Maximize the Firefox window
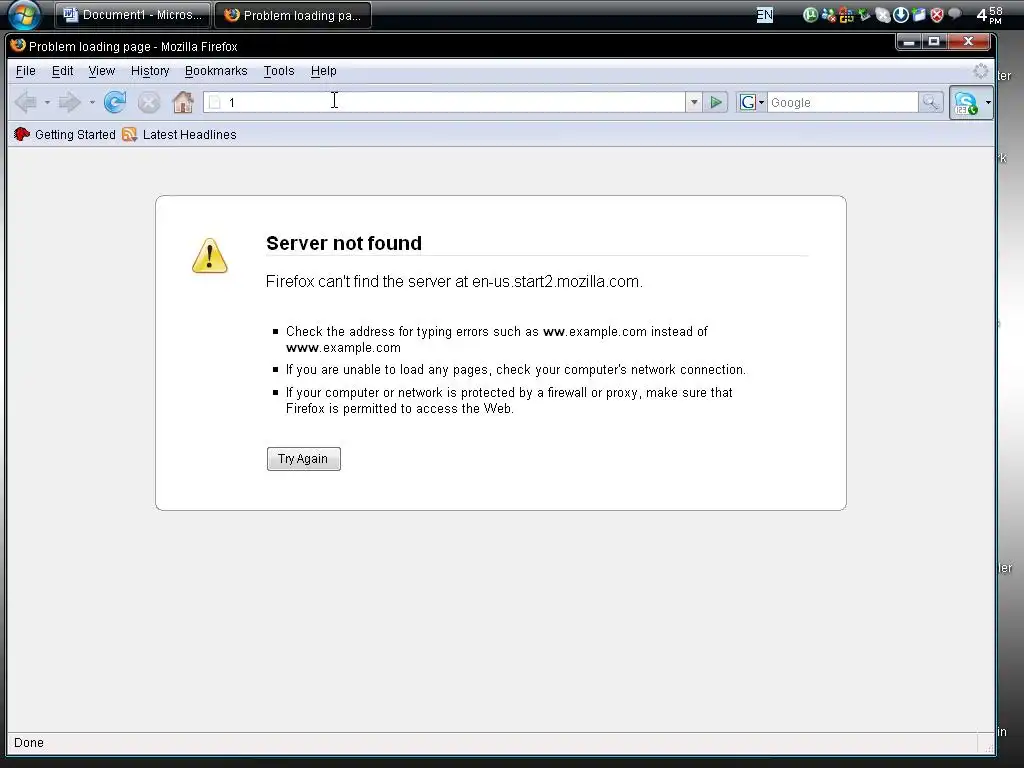1024x768 pixels. coord(934,41)
